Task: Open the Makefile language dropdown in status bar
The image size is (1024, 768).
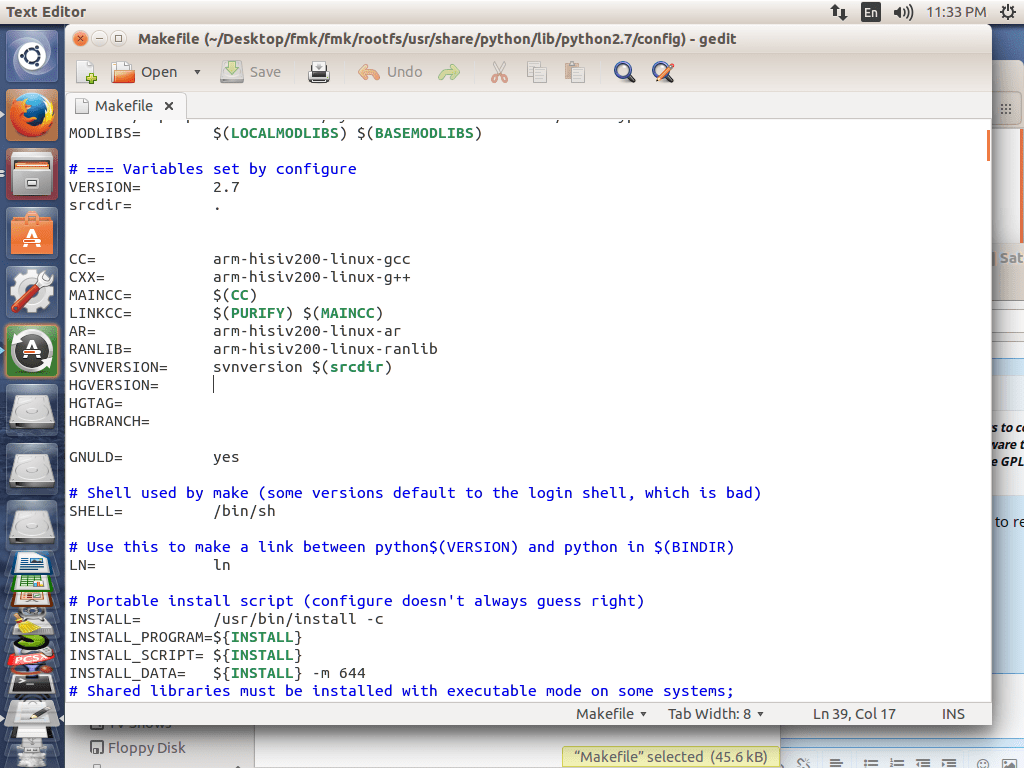Action: [611, 714]
